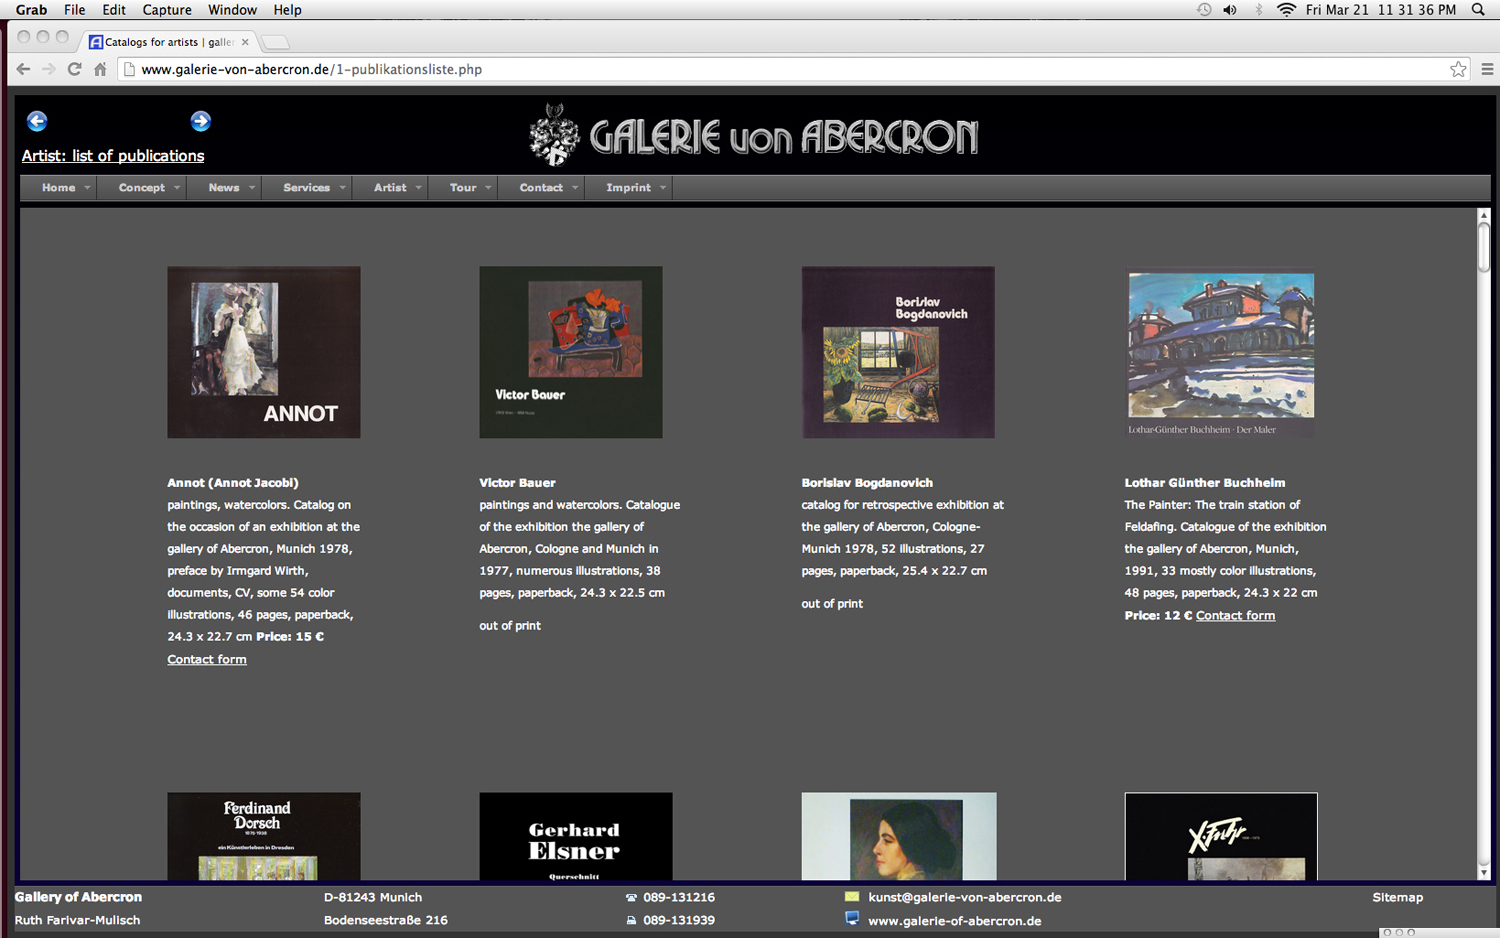
Task: Click the Bluetooth icon in menu bar
Action: (1259, 9)
